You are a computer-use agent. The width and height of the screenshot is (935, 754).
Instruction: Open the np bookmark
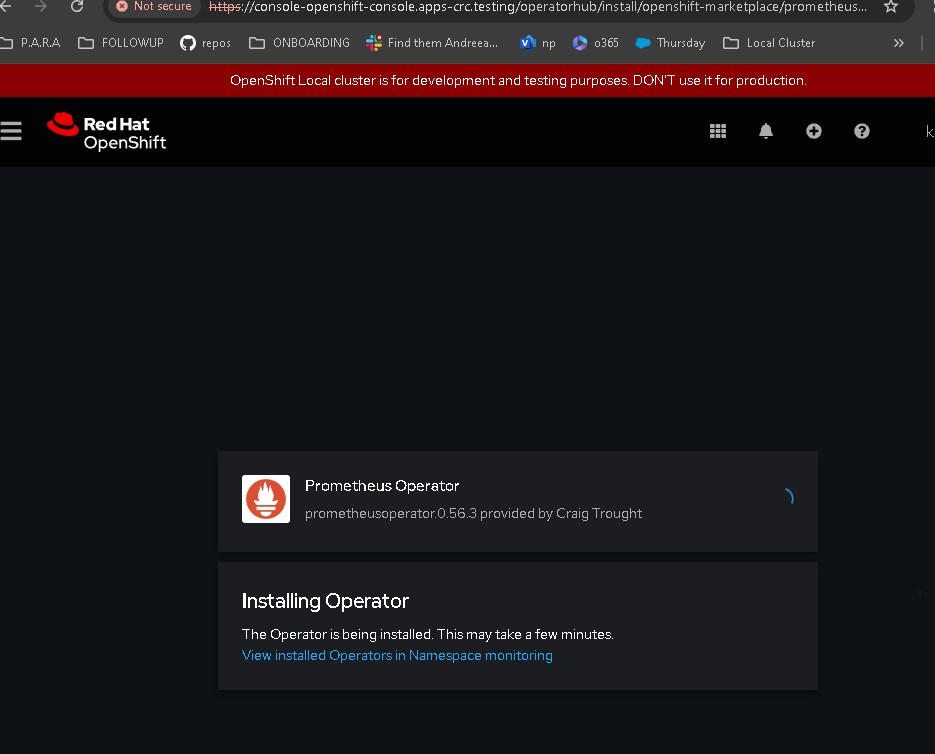click(538, 43)
